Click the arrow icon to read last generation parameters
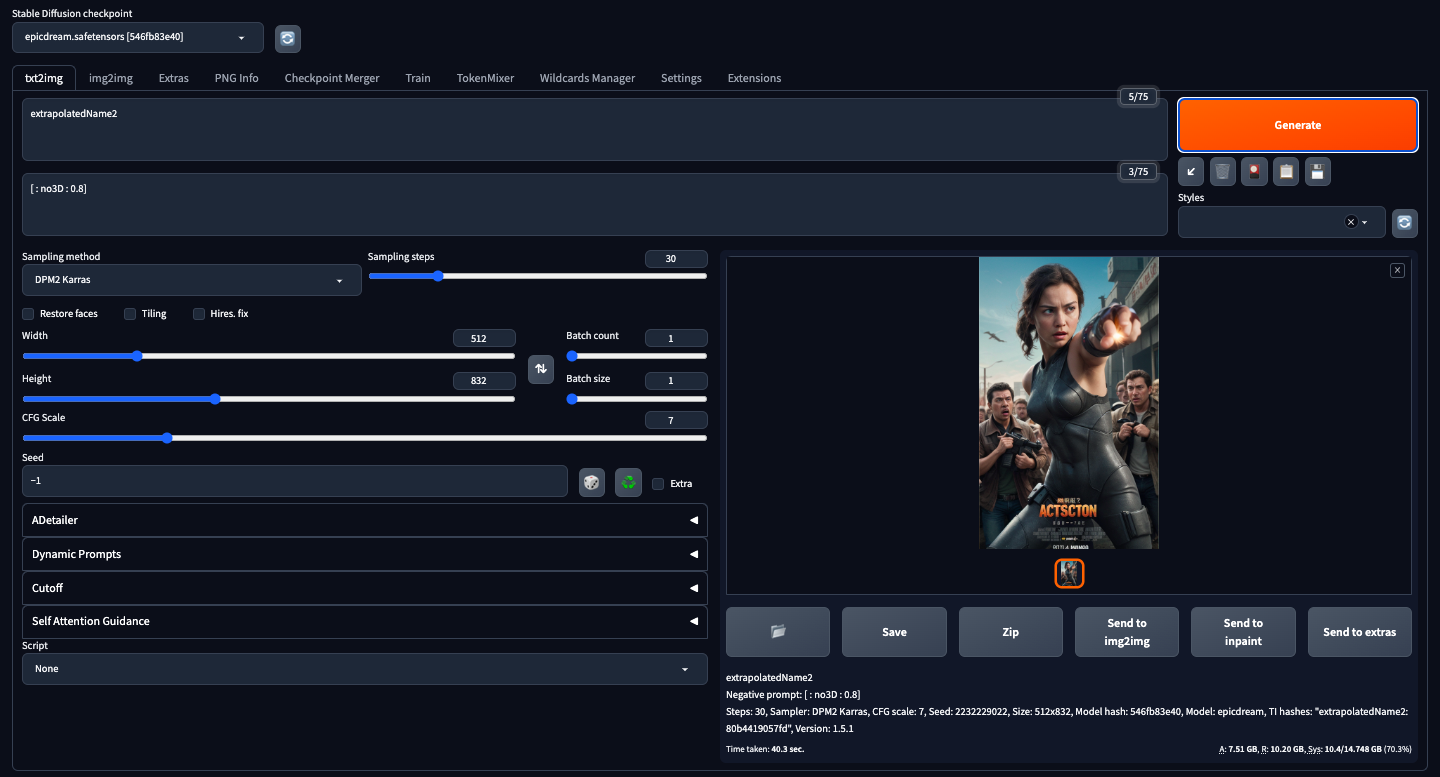The width and height of the screenshot is (1440, 777). pos(1191,172)
